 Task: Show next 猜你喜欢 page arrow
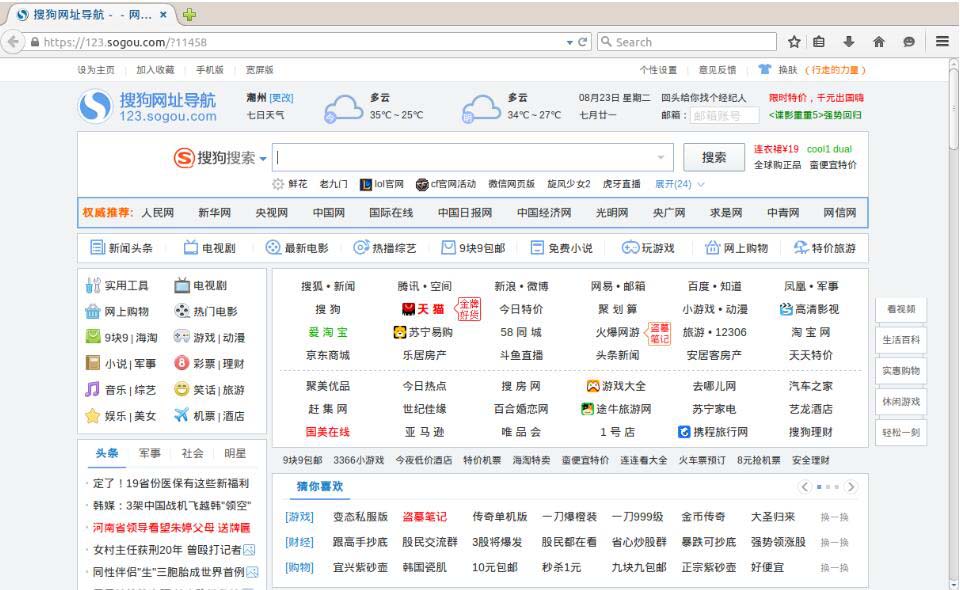click(x=851, y=487)
